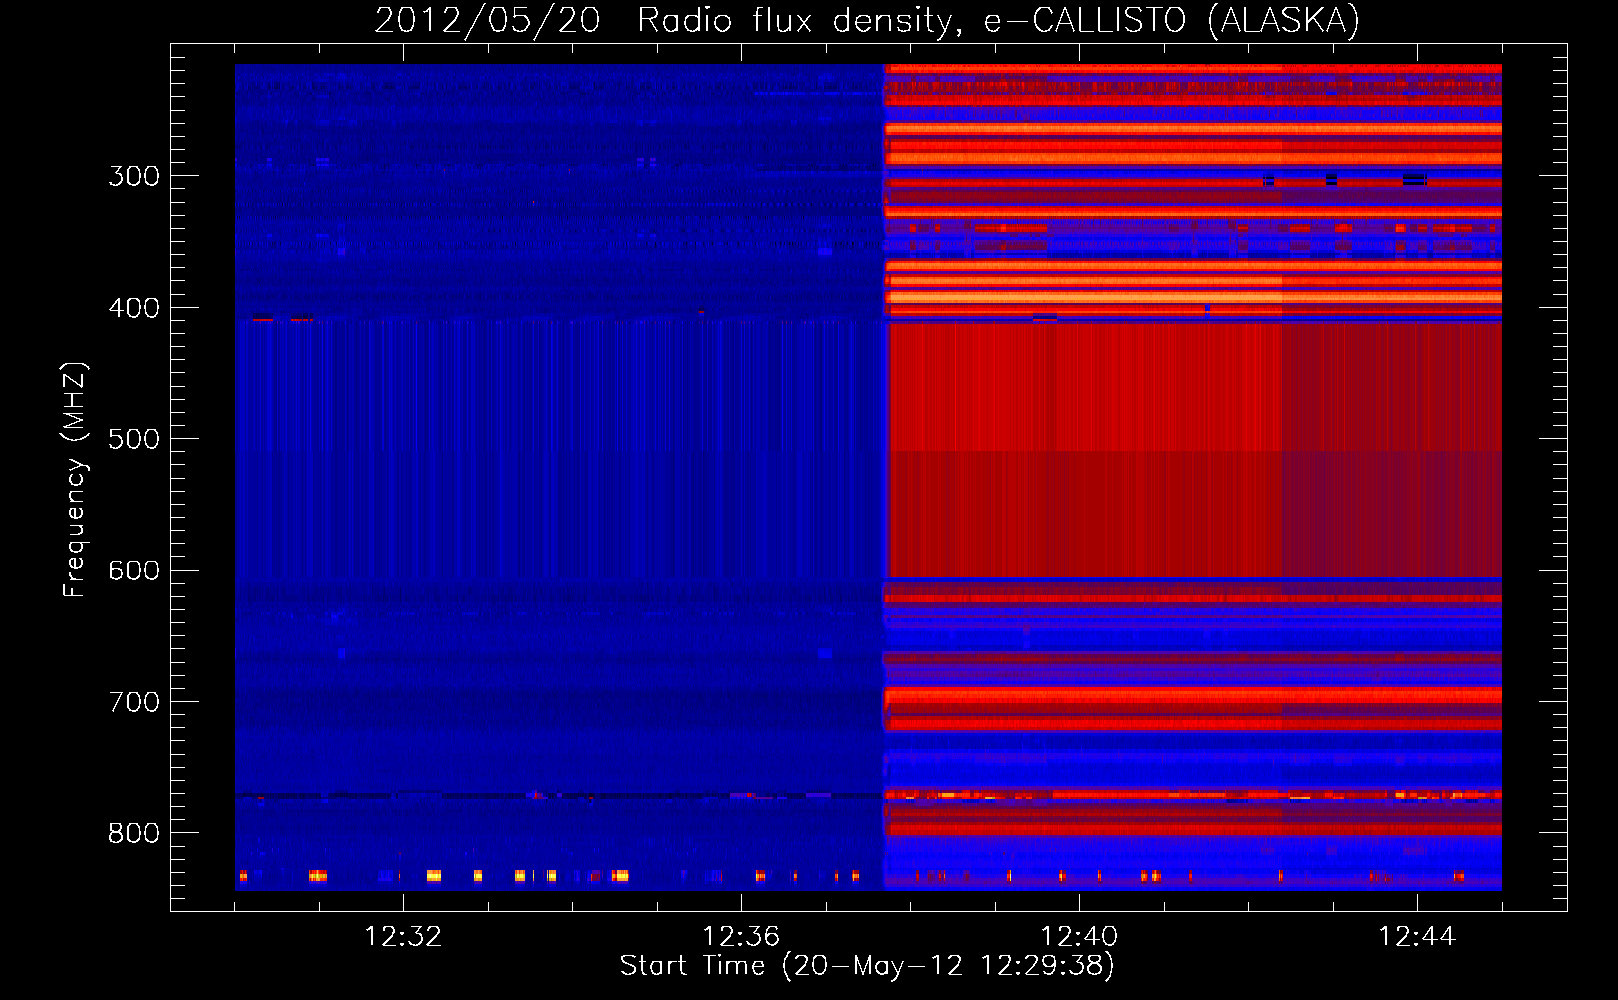Click the 700 frequency tick label
This screenshot has height=1000, width=1618.
coord(134,702)
